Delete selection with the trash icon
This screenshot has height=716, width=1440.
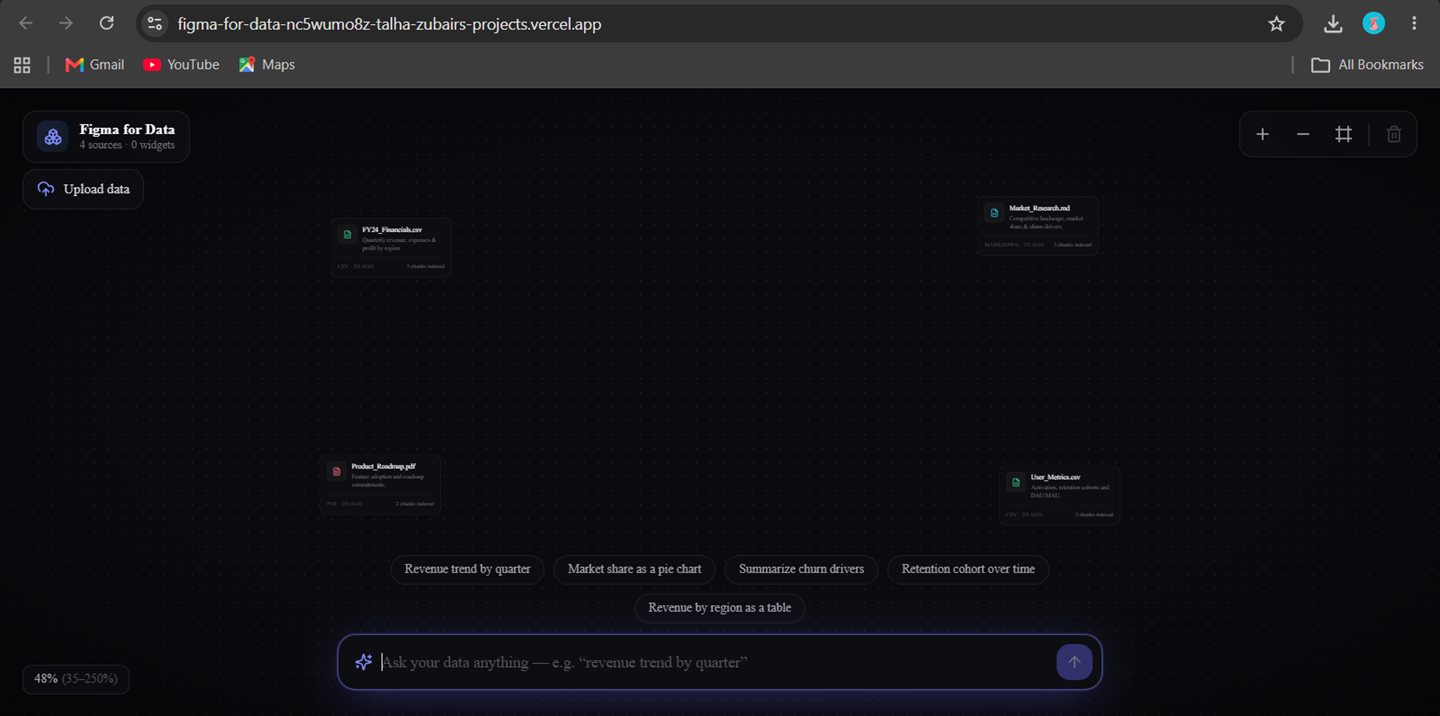click(x=1394, y=134)
